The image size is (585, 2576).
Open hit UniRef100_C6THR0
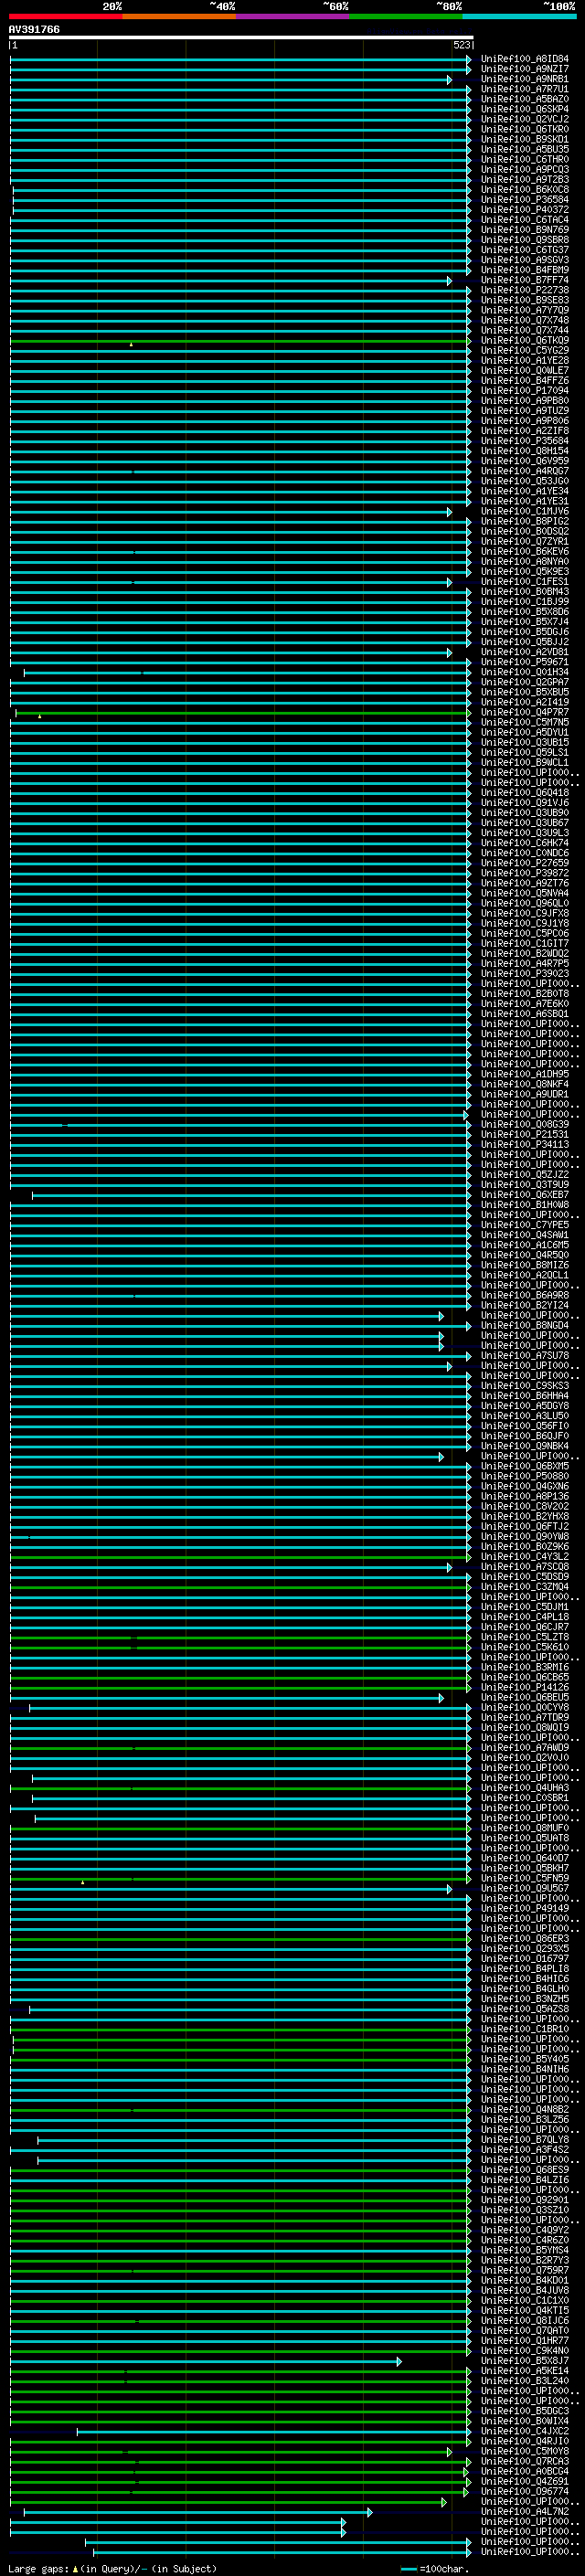524,159
